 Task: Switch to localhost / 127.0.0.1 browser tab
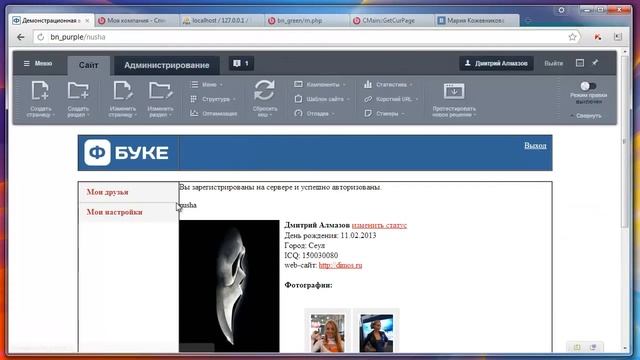[221, 20]
